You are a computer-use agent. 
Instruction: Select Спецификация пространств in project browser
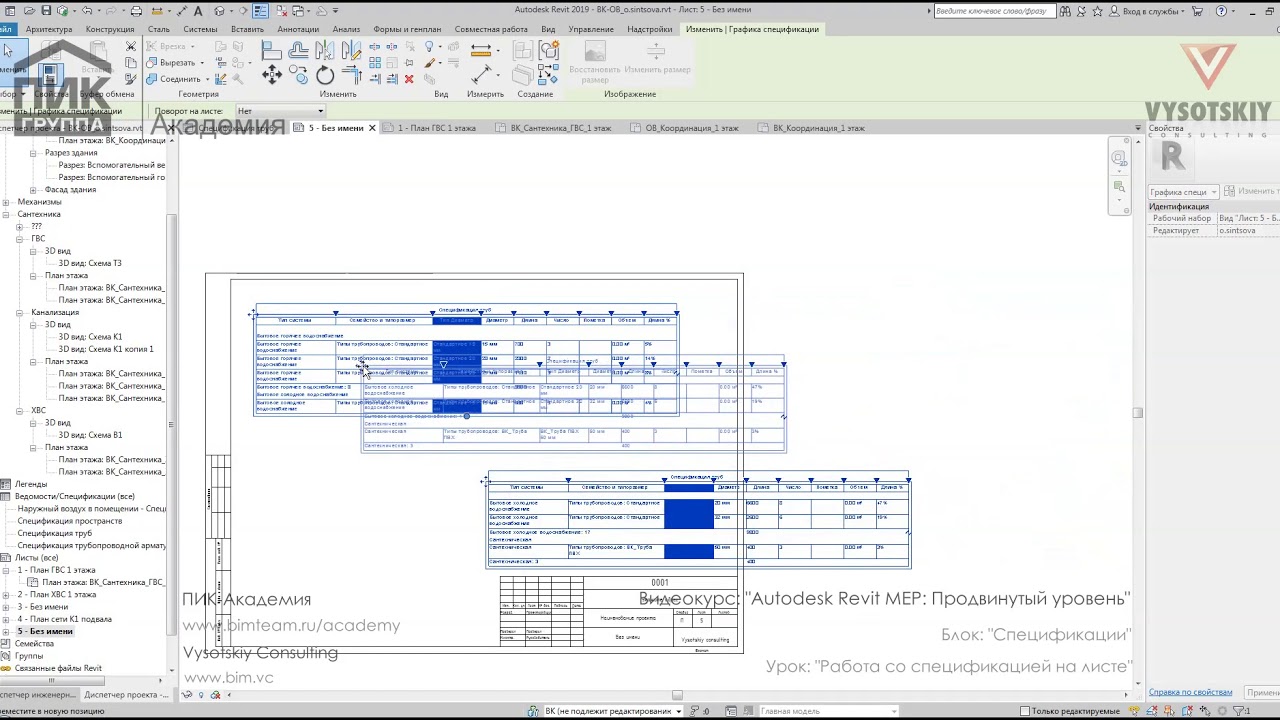coord(70,521)
